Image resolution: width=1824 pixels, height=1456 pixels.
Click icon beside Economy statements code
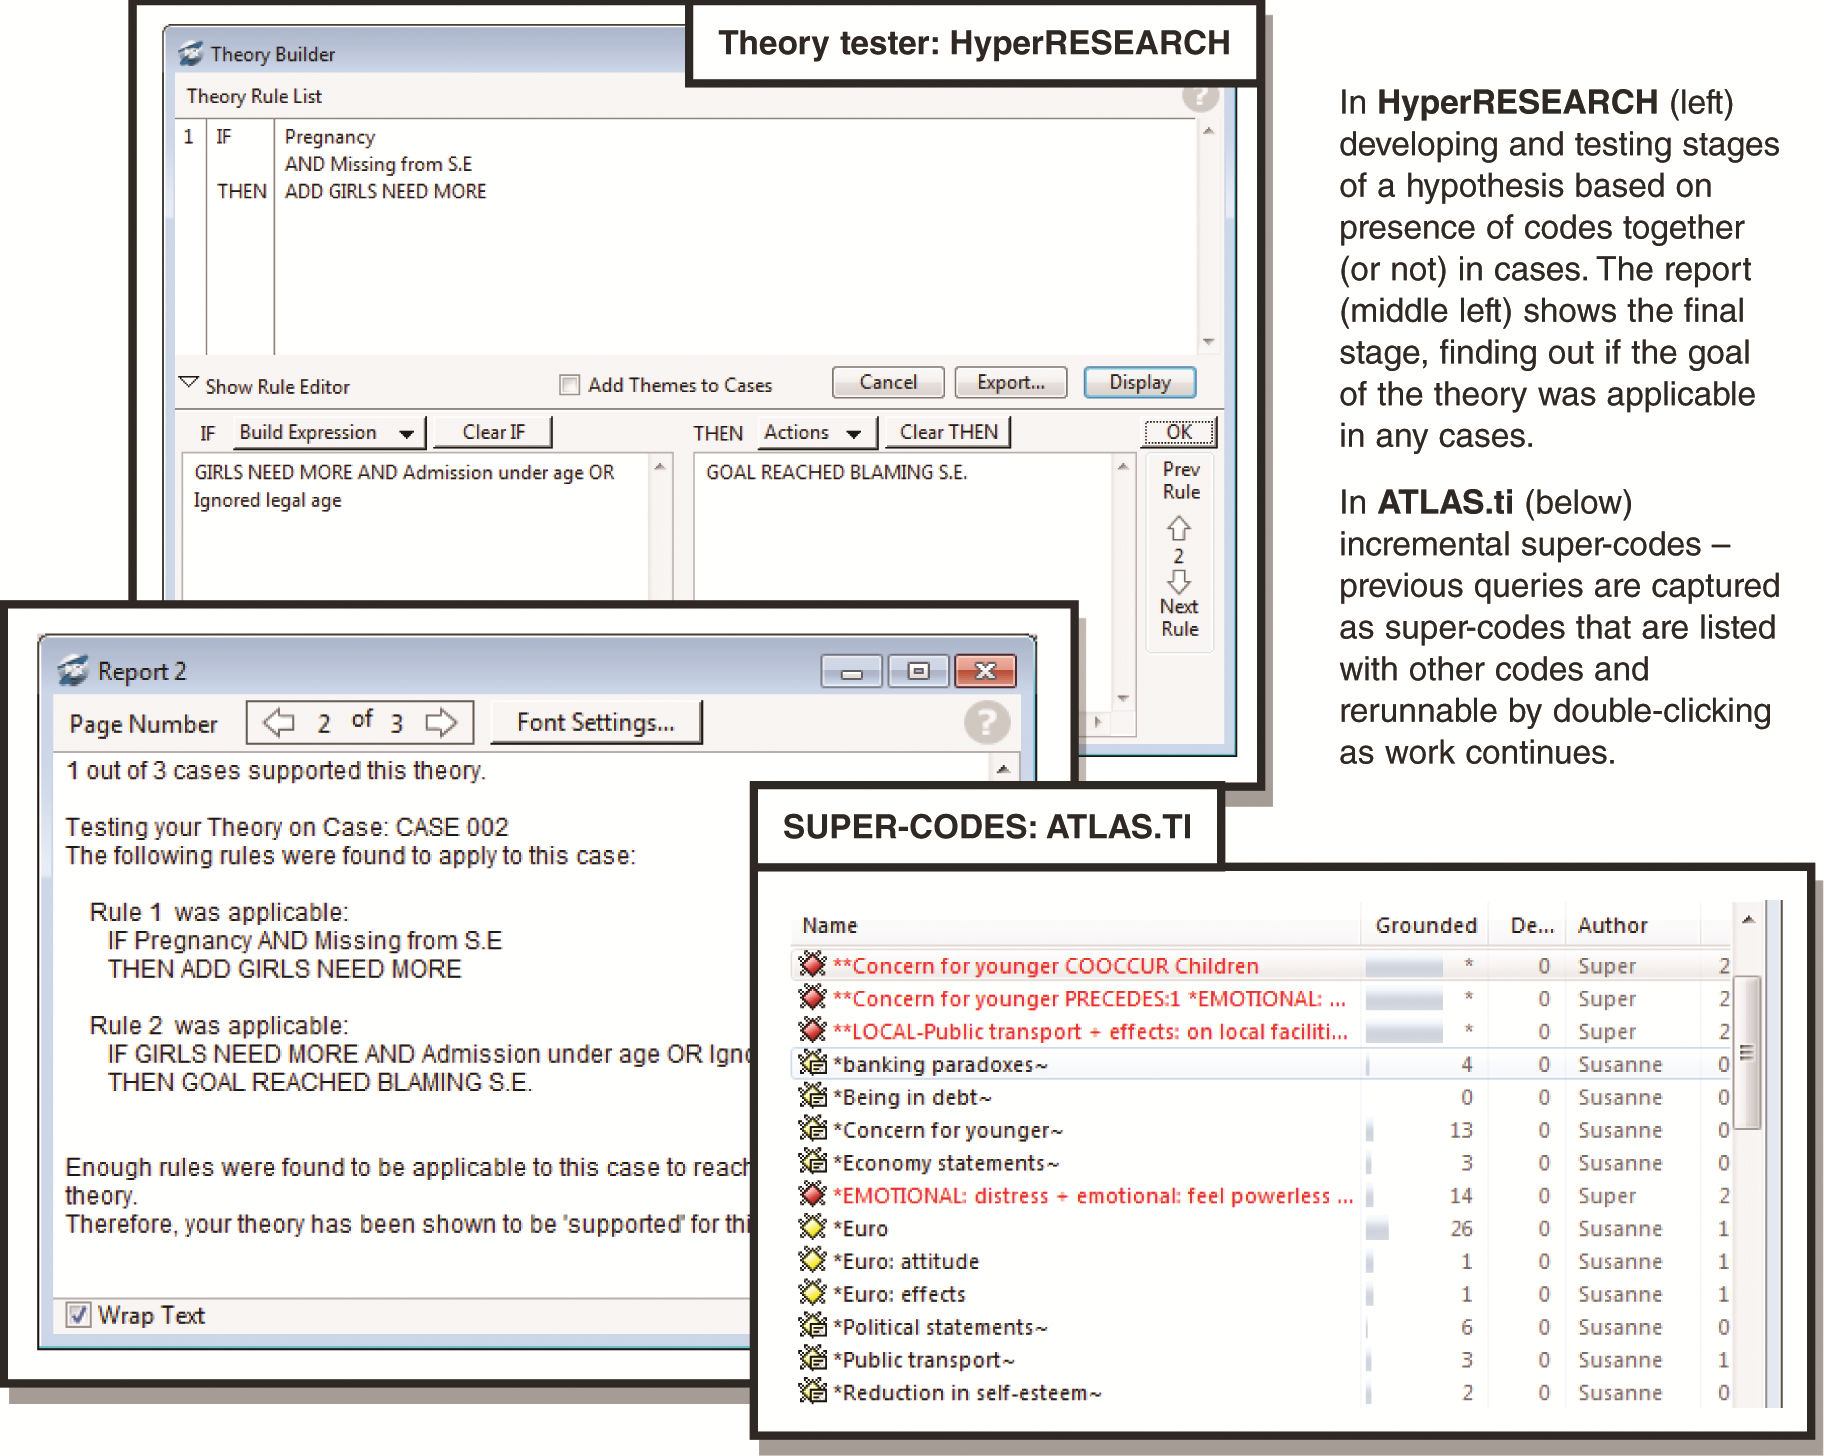812,1163
